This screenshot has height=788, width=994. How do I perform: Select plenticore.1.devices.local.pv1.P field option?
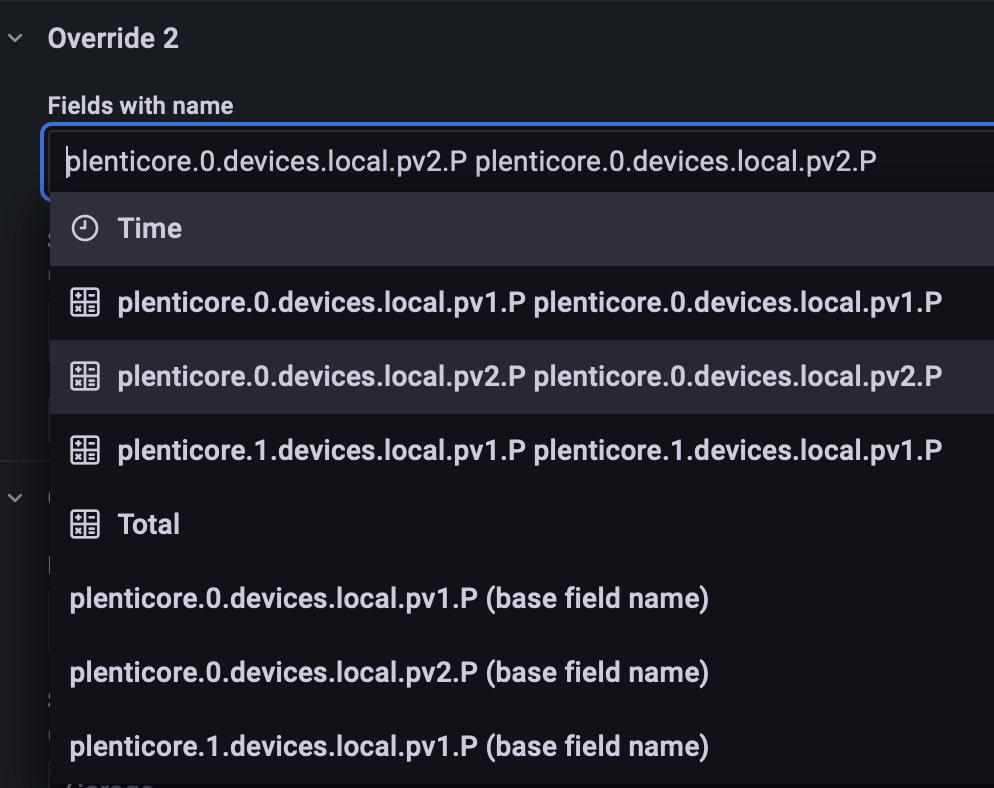(x=529, y=451)
